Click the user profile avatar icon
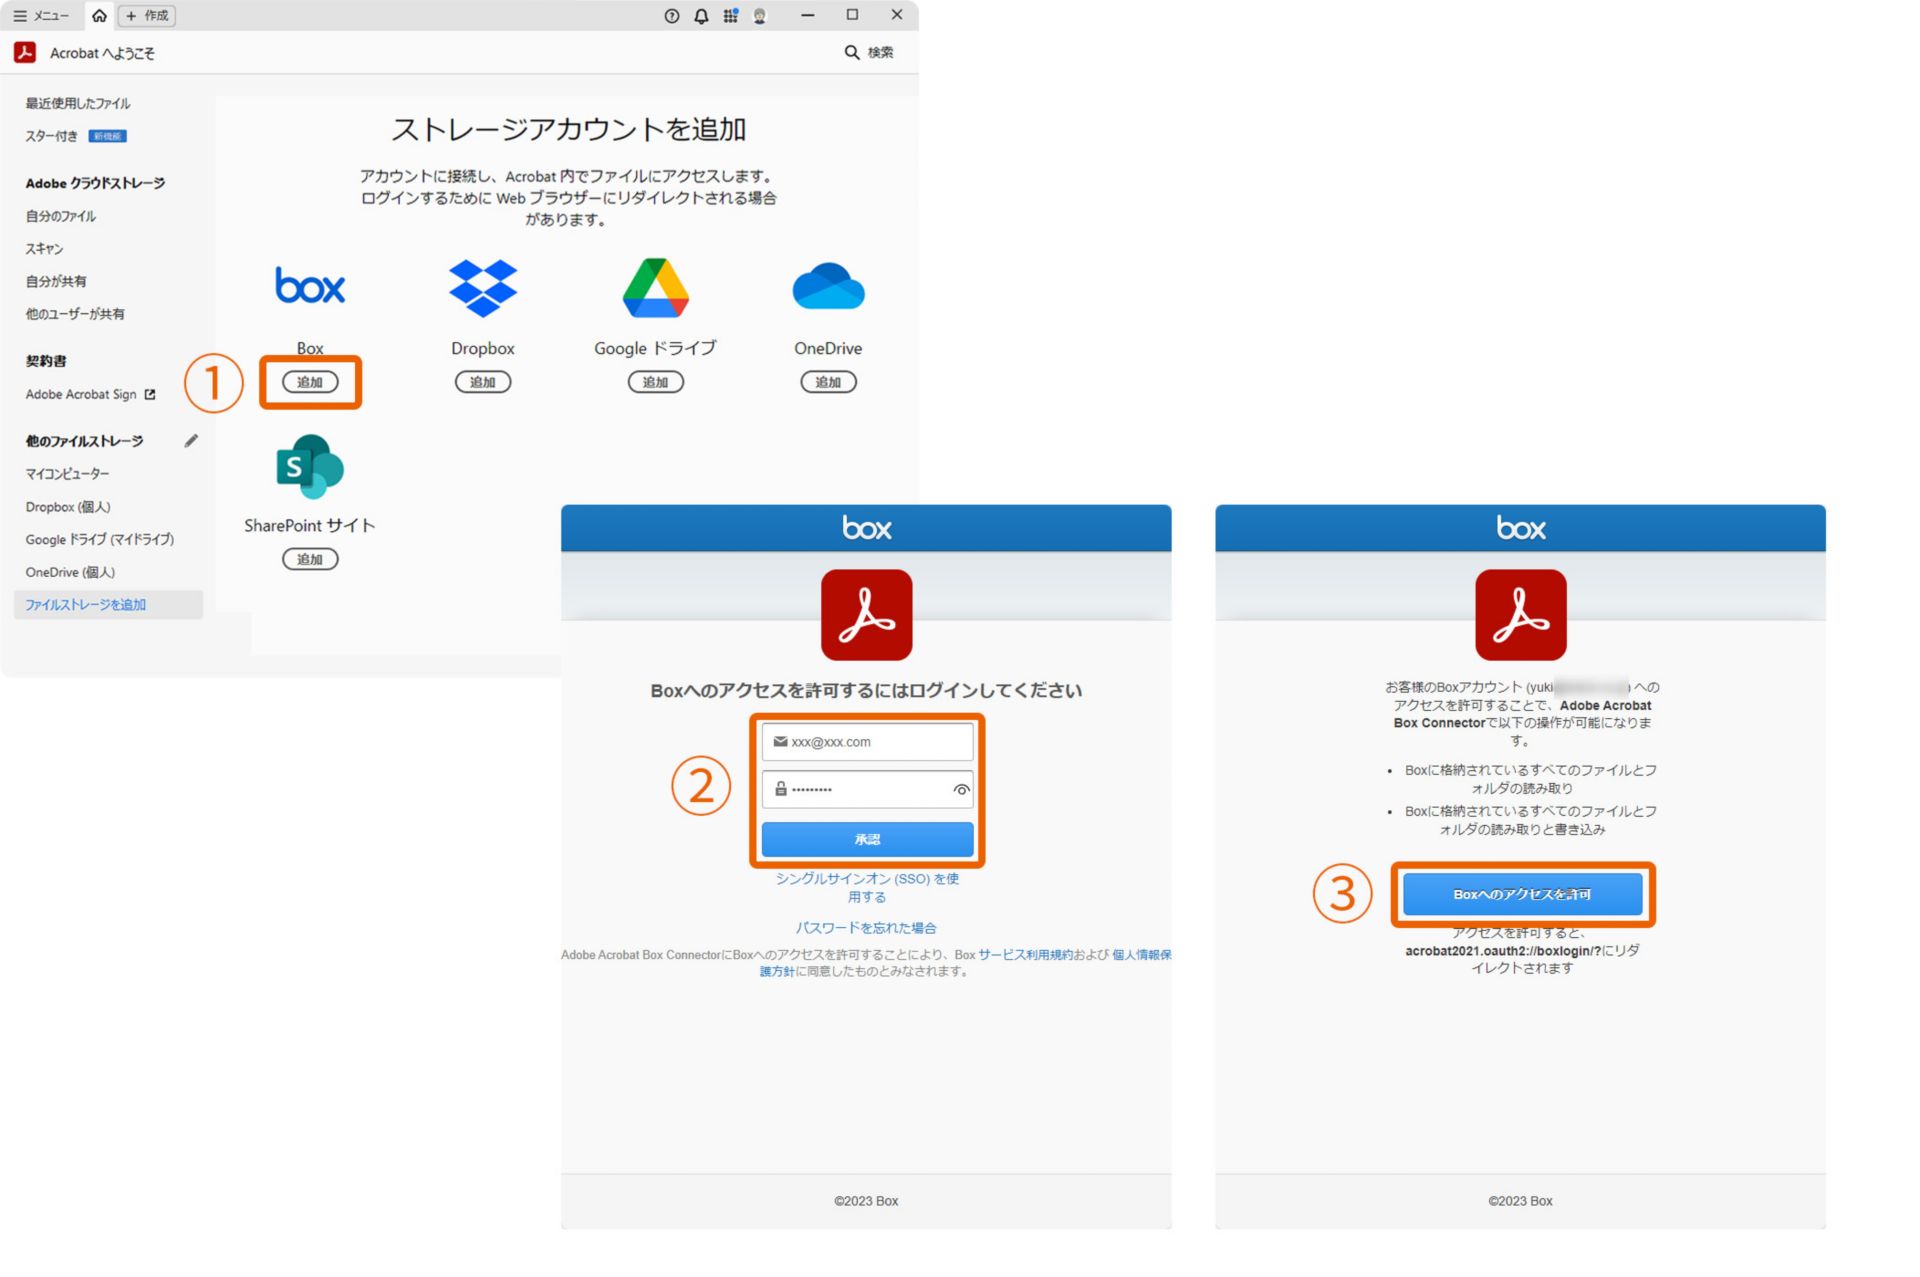This screenshot has height=1277, width=1920. [760, 16]
